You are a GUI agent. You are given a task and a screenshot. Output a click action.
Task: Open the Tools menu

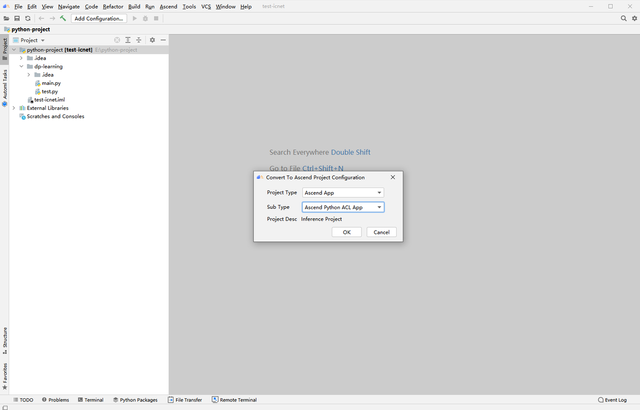coord(189,7)
